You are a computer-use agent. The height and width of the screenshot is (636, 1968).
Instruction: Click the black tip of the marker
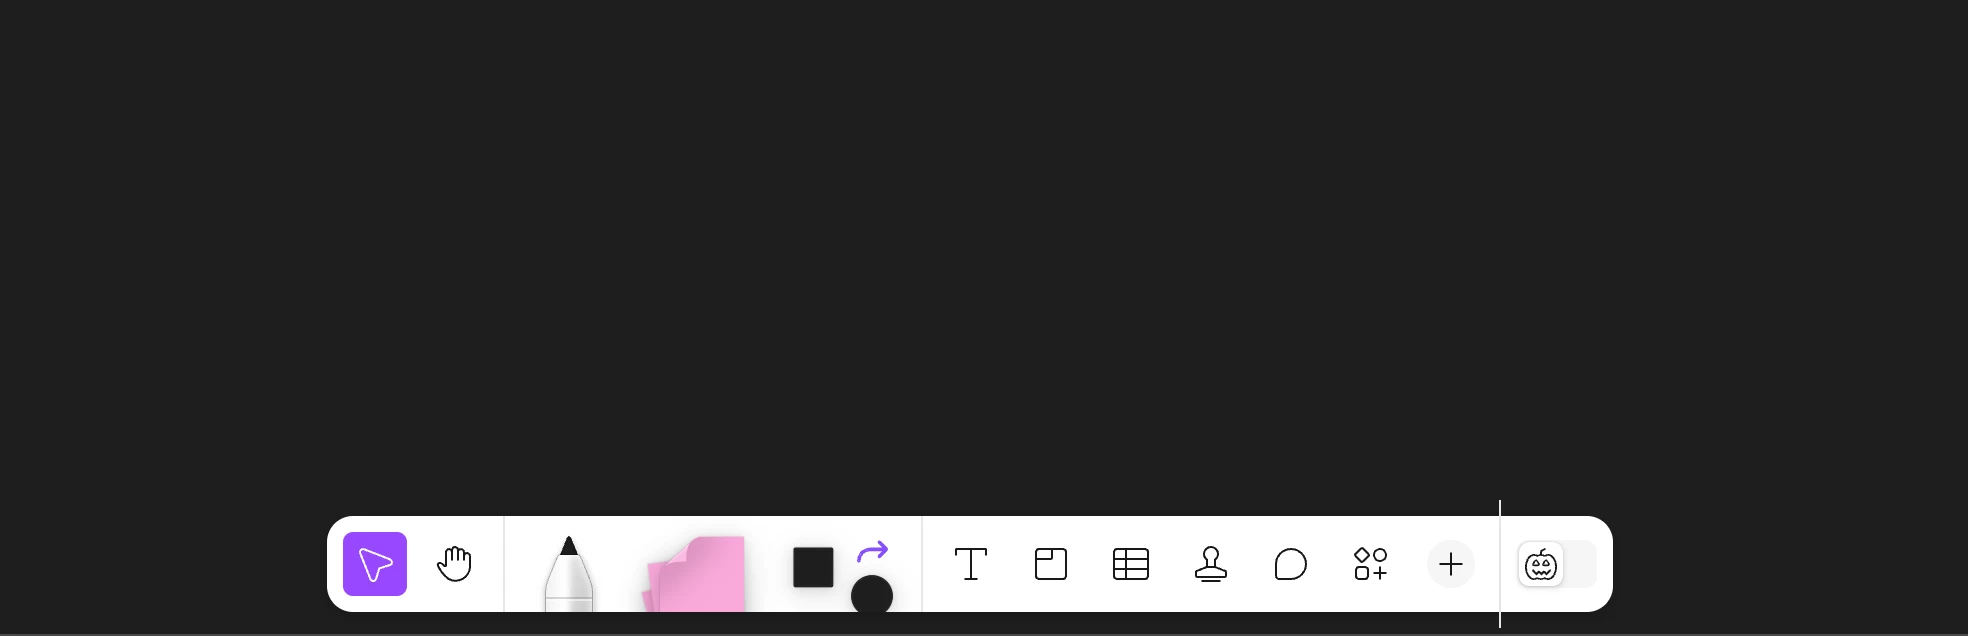tap(569, 546)
